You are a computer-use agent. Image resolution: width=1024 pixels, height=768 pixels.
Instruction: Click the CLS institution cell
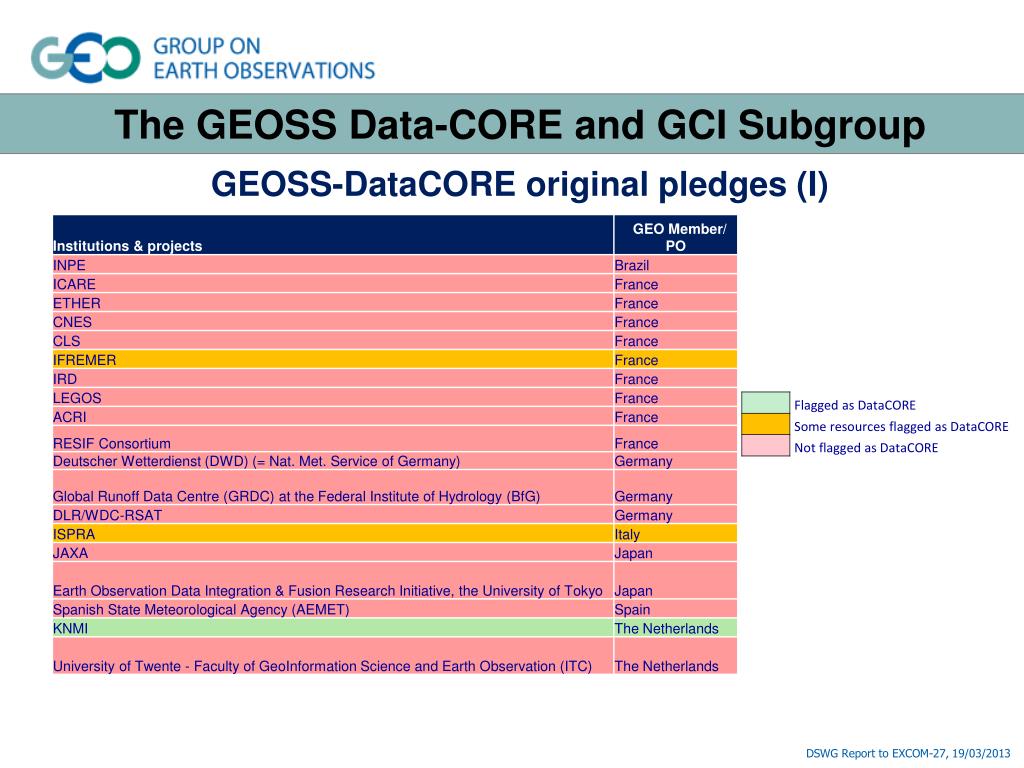click(333, 340)
